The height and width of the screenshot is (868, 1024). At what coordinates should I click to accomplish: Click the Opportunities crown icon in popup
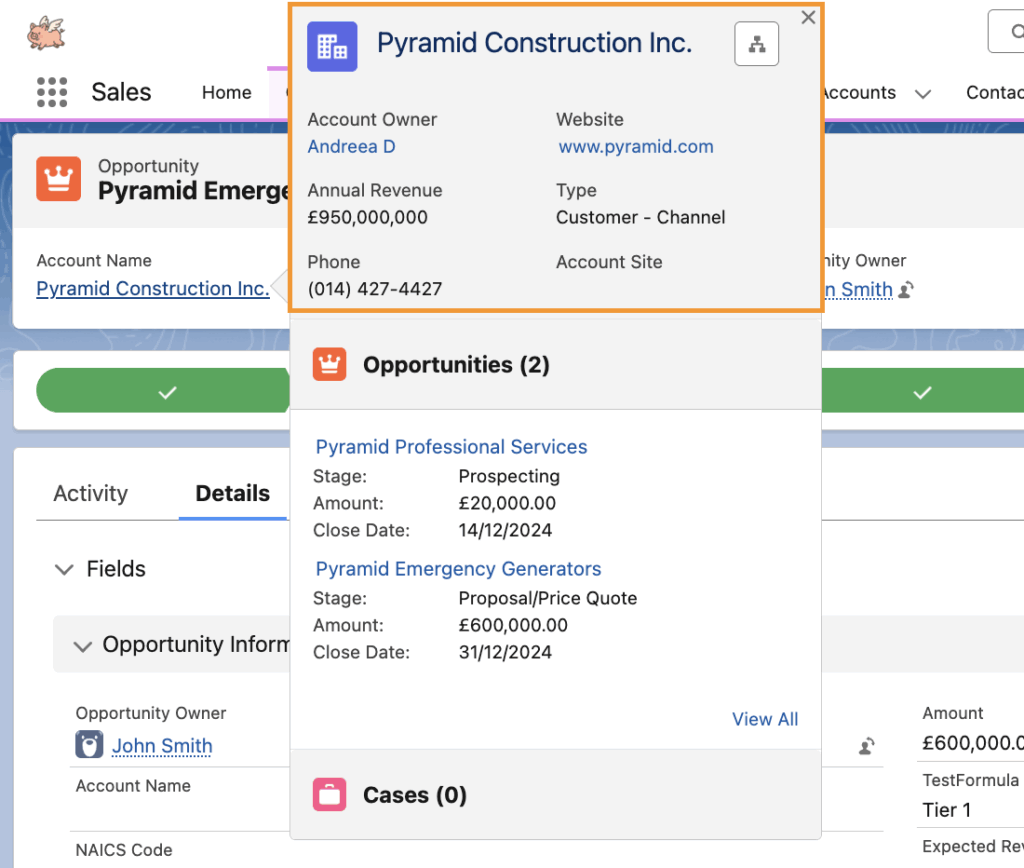click(x=329, y=365)
